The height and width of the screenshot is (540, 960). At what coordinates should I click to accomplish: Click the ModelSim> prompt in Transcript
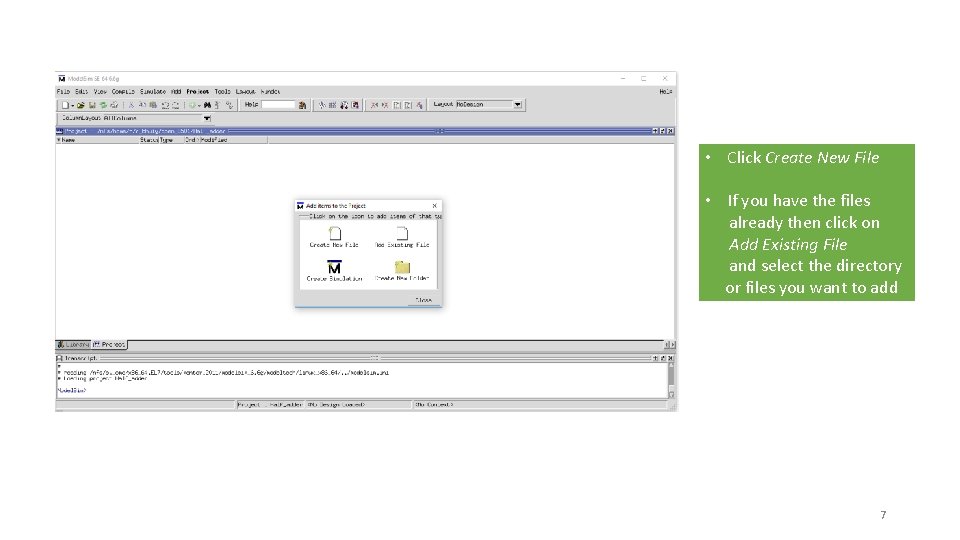tap(72, 390)
